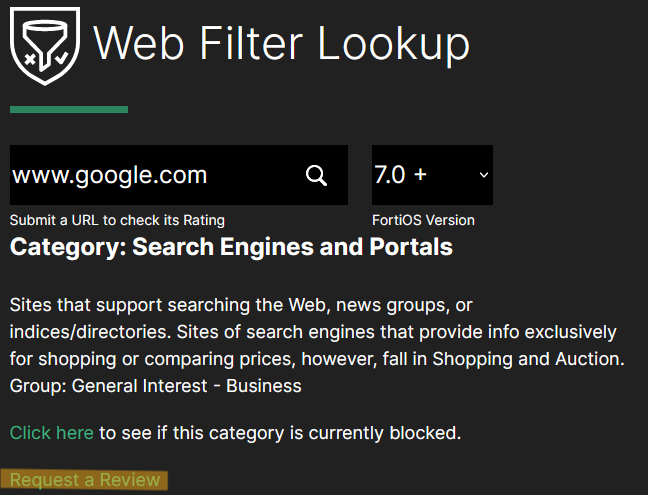Click the description line starting Sites that support
648x495 pixels.
pos(240,304)
